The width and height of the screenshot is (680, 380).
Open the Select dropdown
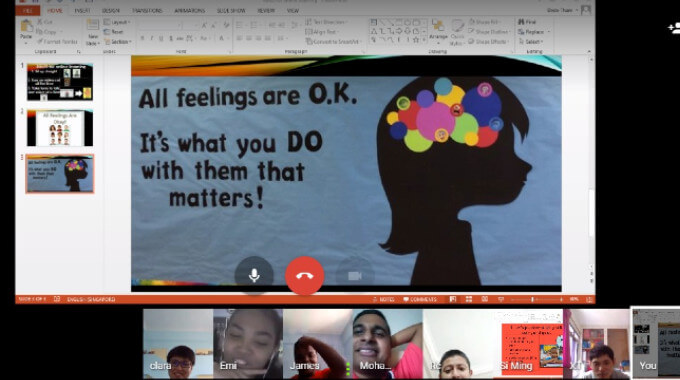(532, 42)
